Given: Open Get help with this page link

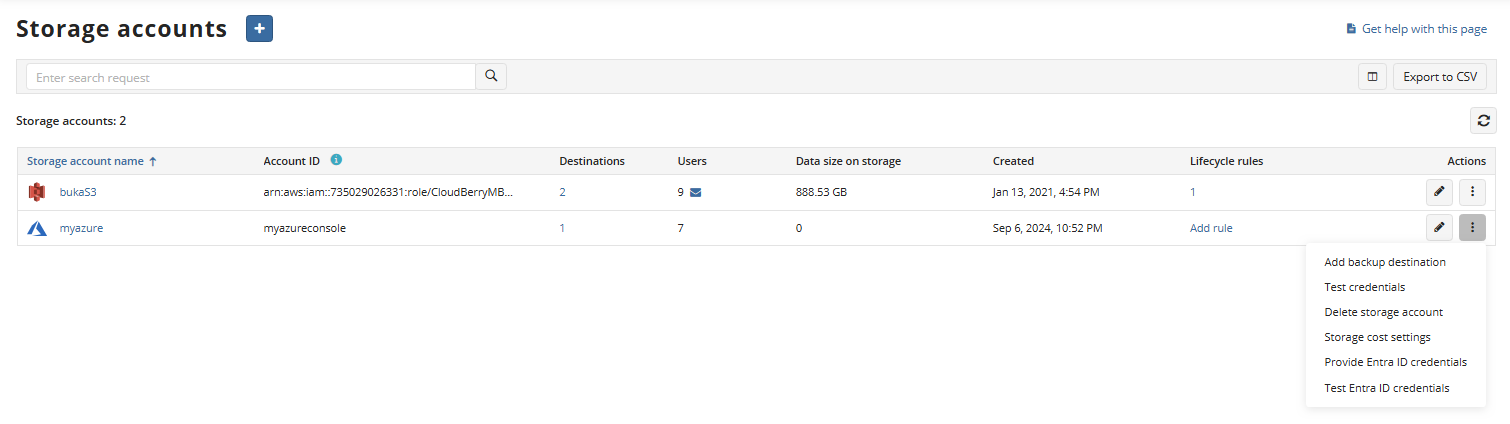Looking at the screenshot, I should point(1423,29).
